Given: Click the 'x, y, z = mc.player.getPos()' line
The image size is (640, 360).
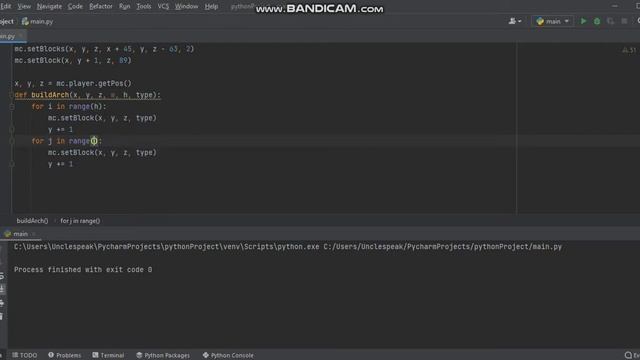Looking at the screenshot, I should click(x=73, y=83).
